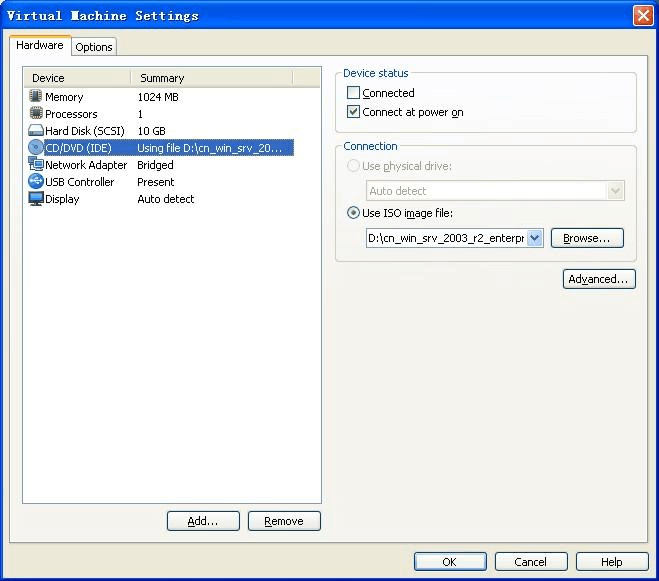Screen dimensions: 659x581
Task: Uncheck Connect at power on
Action: click(353, 112)
